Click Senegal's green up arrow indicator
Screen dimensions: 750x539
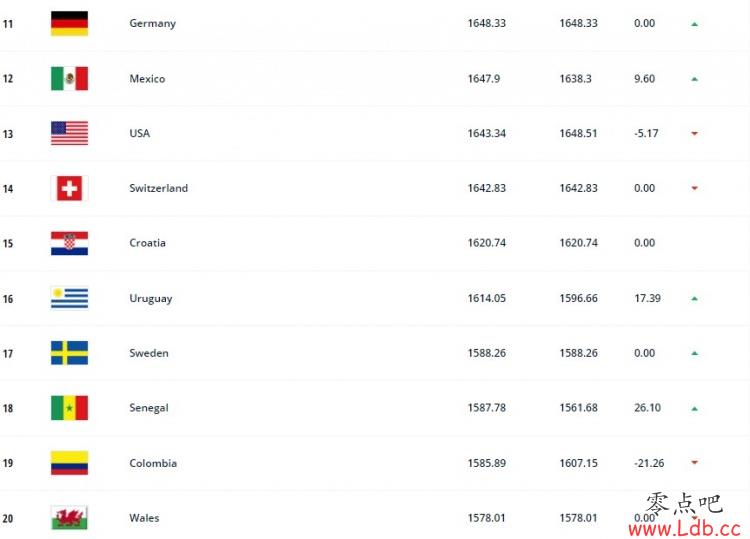click(695, 408)
